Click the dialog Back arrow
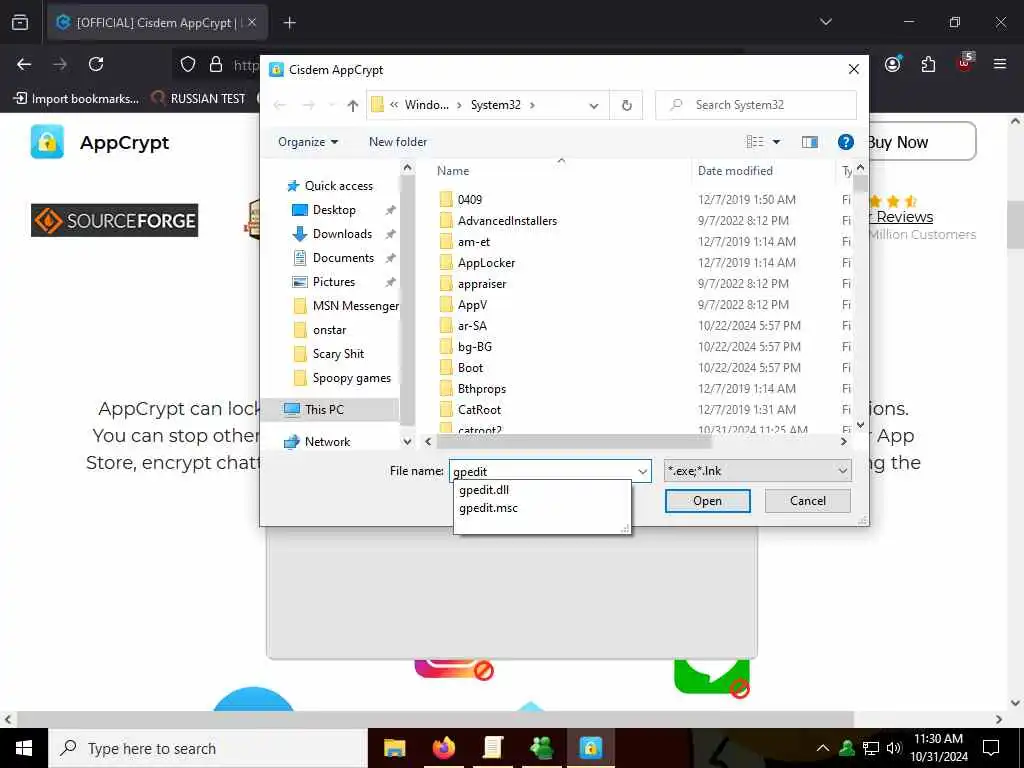 coord(280,105)
